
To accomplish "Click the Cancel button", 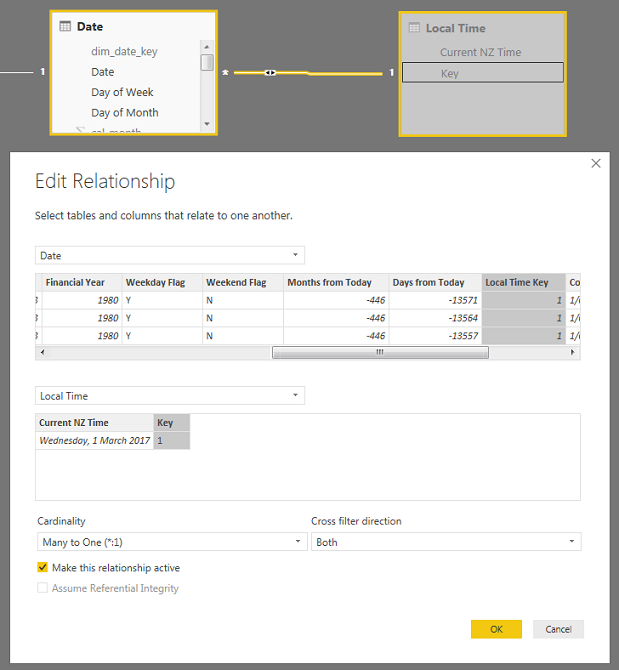I will pyautogui.click(x=558, y=629).
